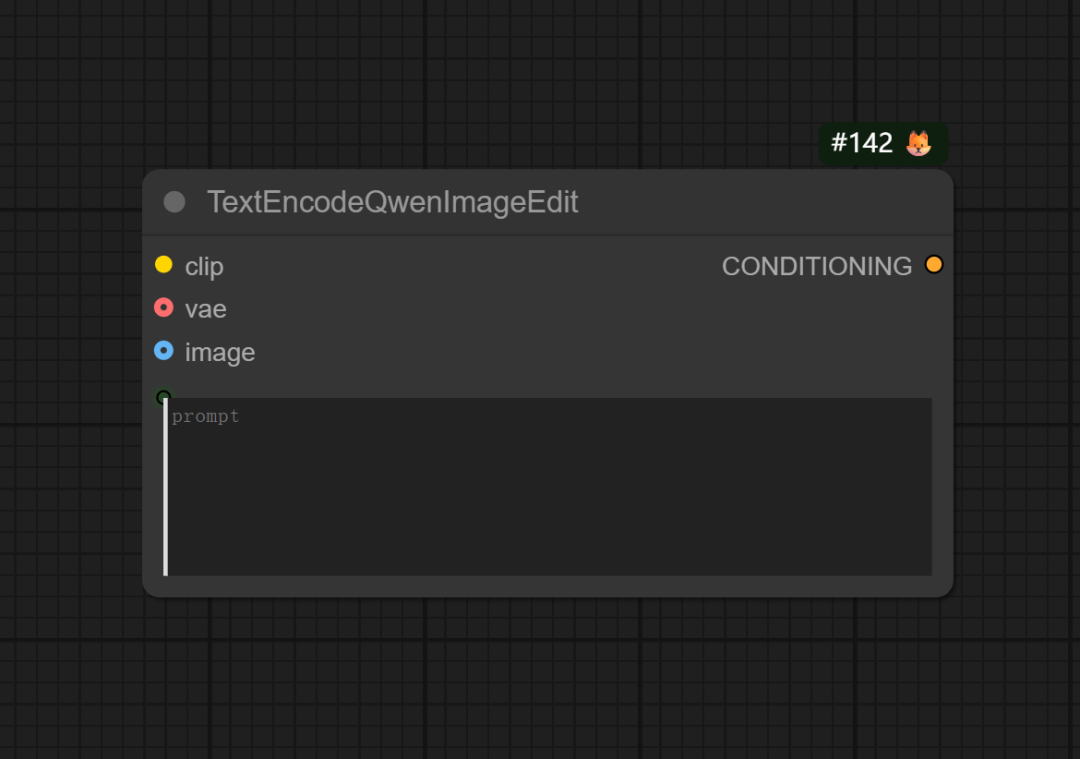
Task: Click the yellow clip input socket
Action: [x=164, y=265]
